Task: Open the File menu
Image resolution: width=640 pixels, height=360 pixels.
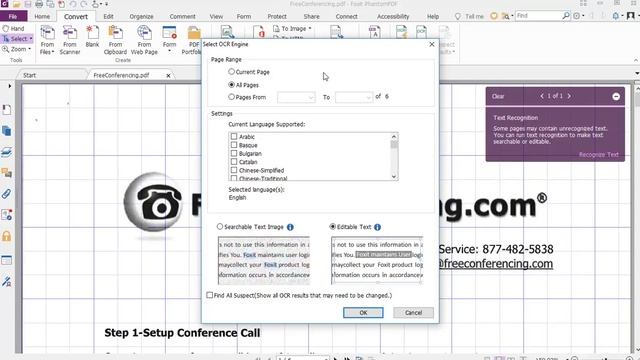Action: [x=13, y=16]
